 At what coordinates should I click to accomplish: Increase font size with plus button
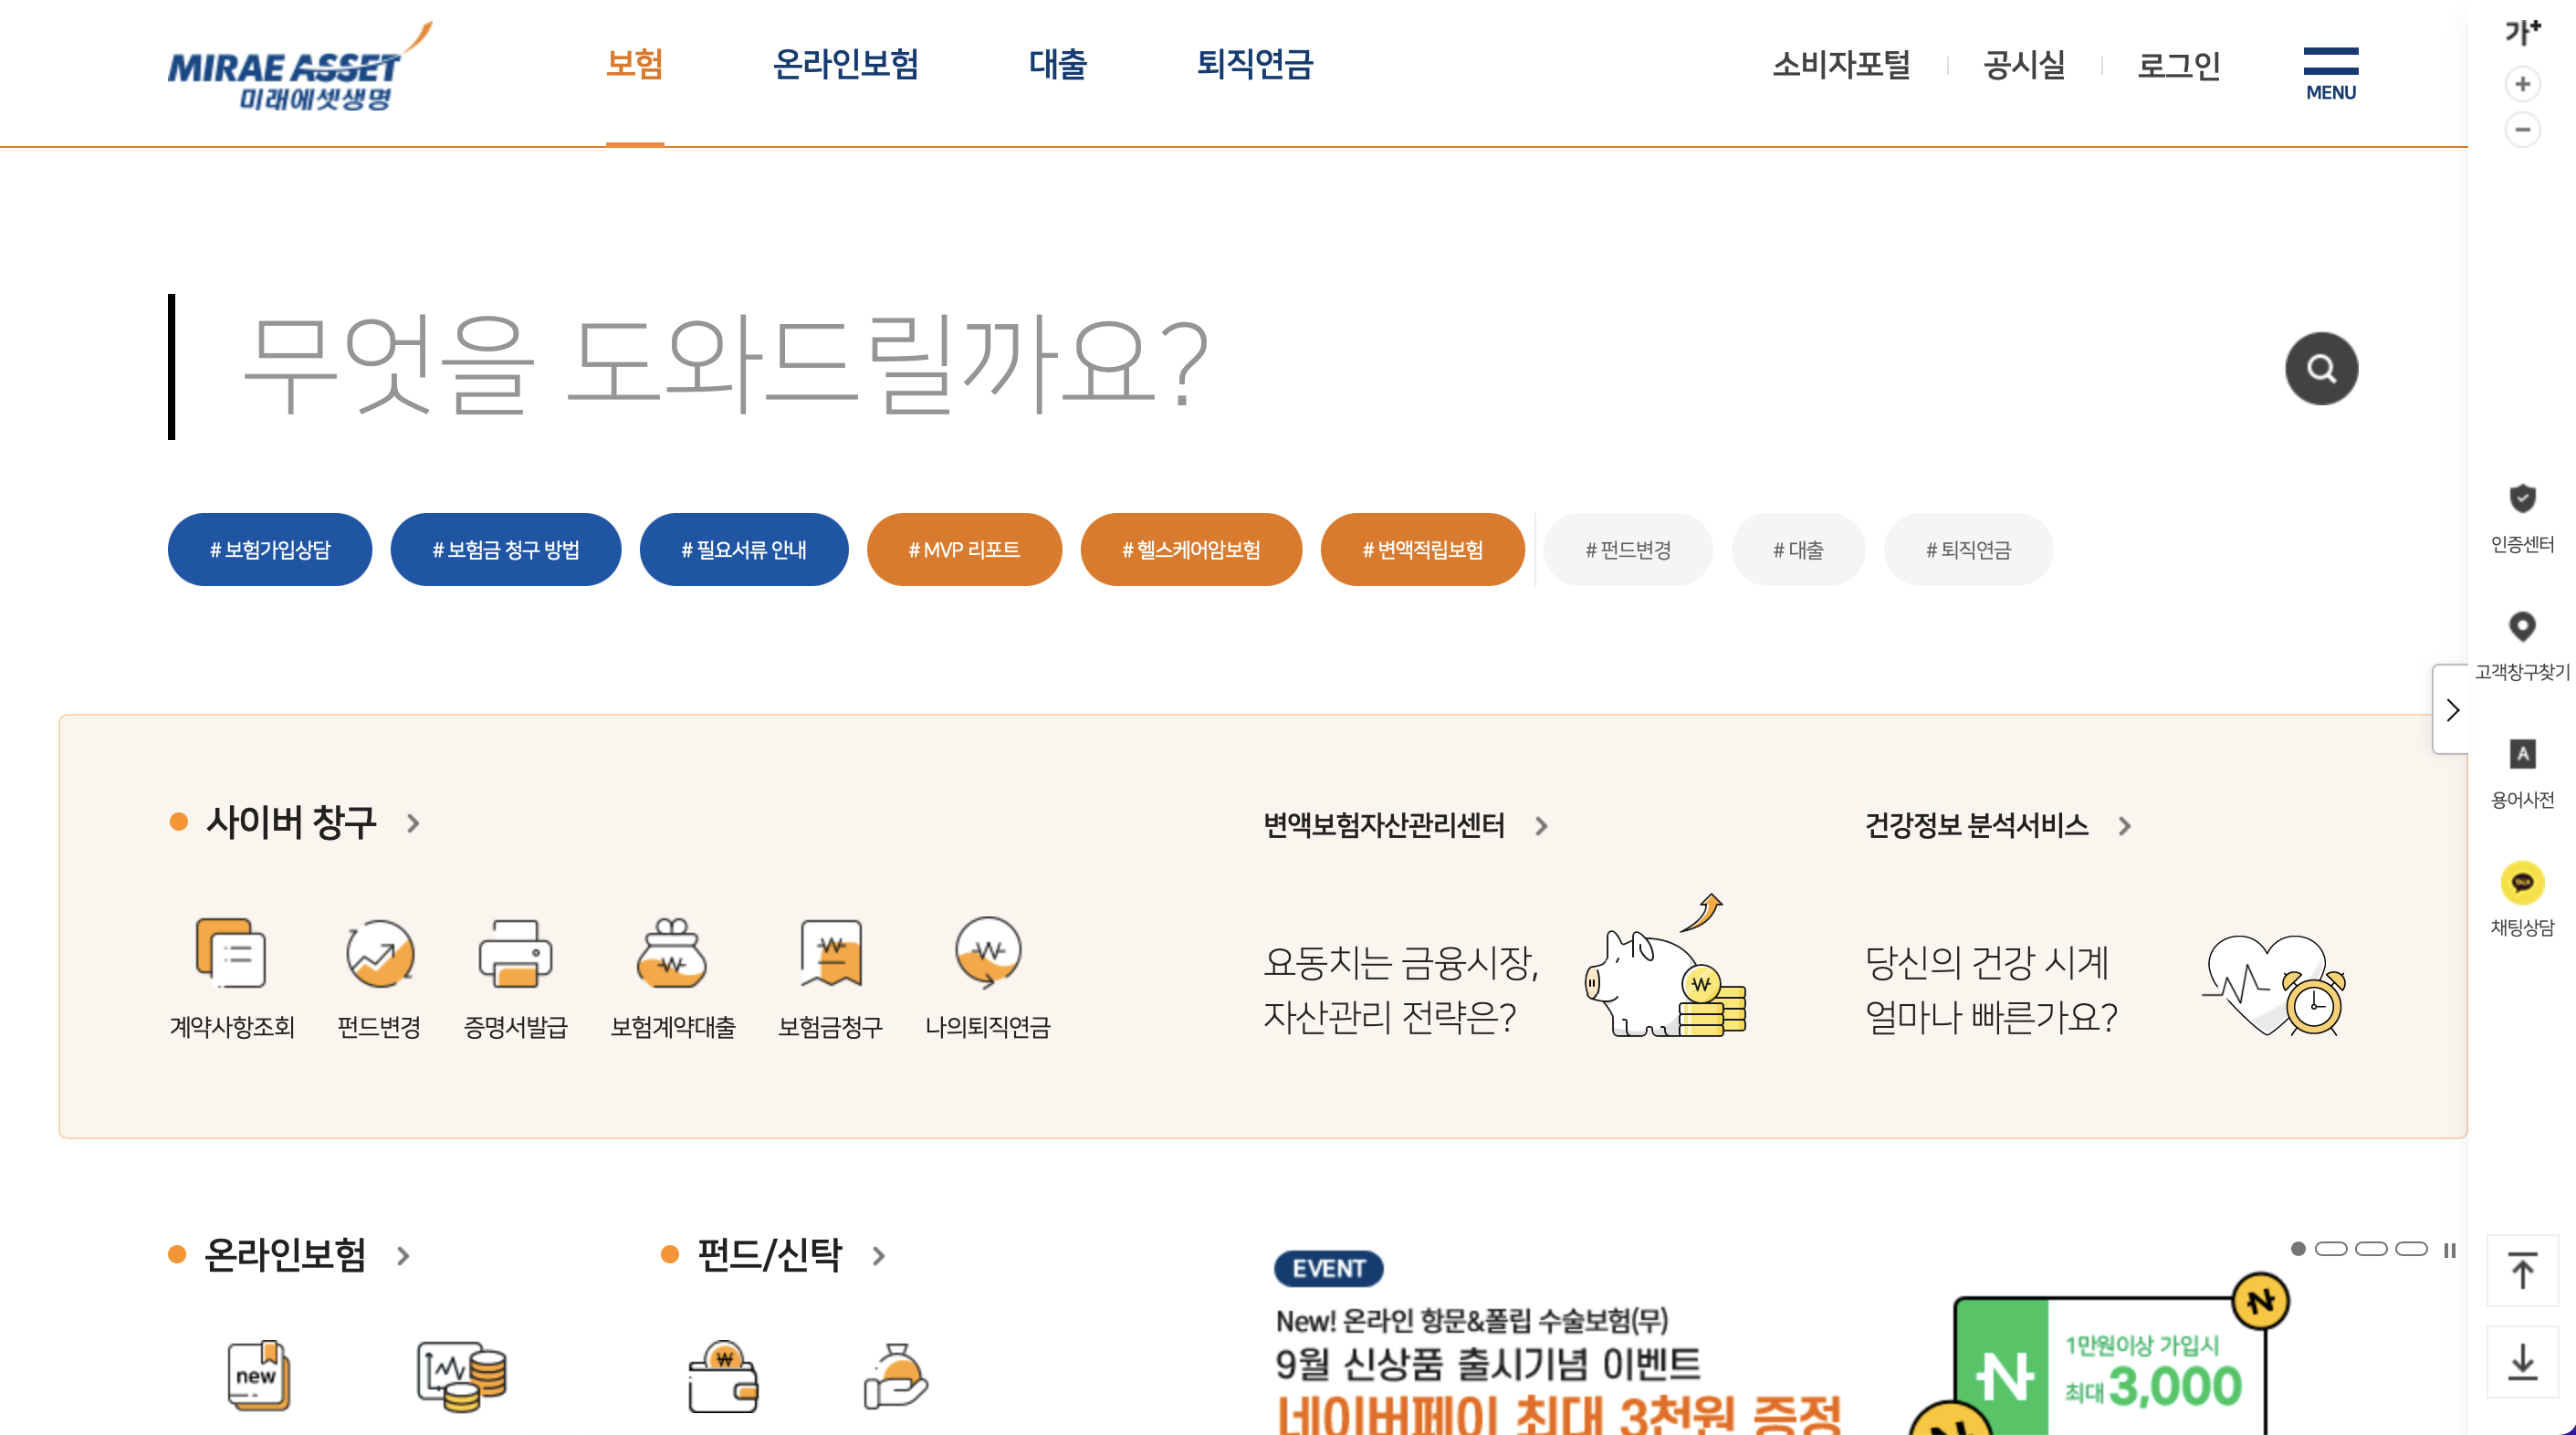point(2522,84)
